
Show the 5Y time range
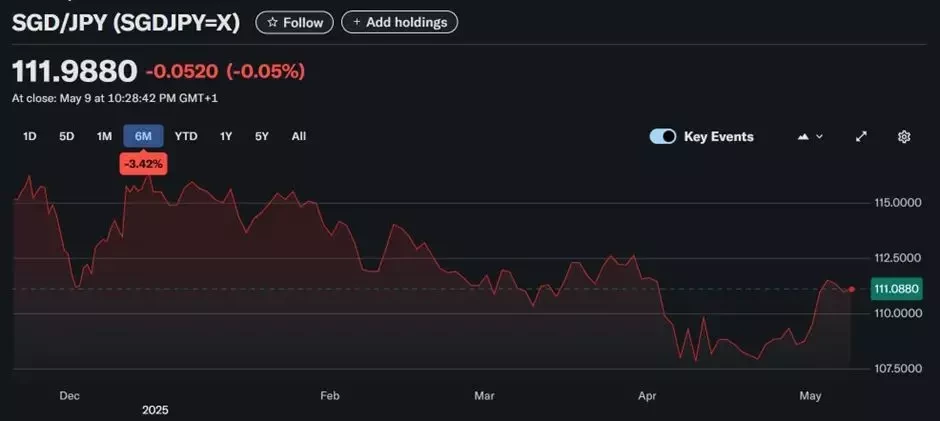point(262,136)
